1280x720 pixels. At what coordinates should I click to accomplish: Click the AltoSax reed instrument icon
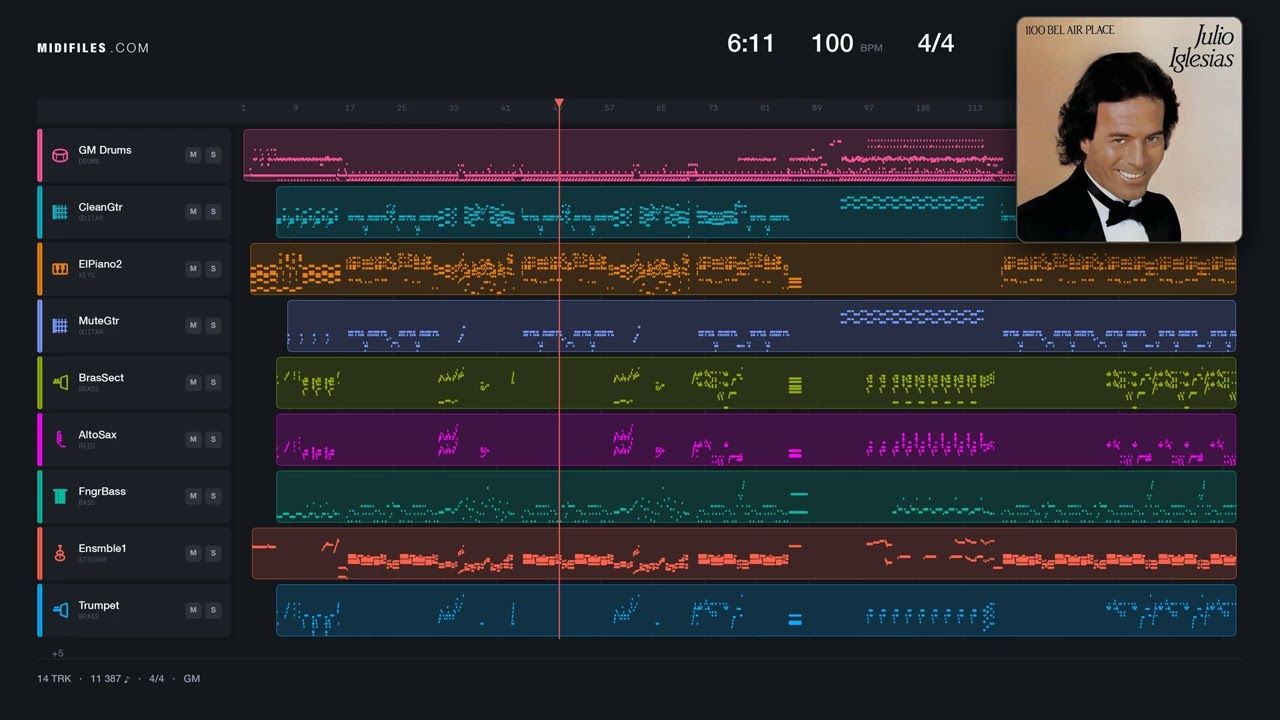point(60,440)
